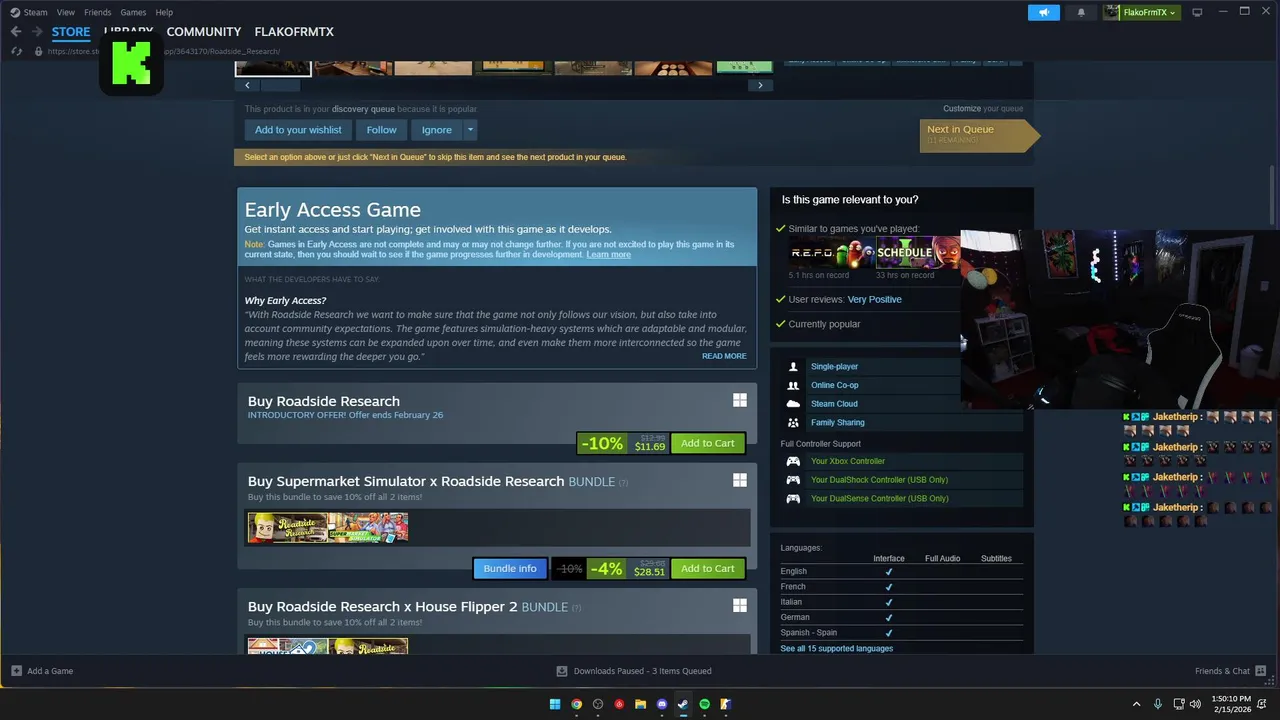The height and width of the screenshot is (720, 1280).
Task: Open the Help menu
Action: click(x=164, y=12)
